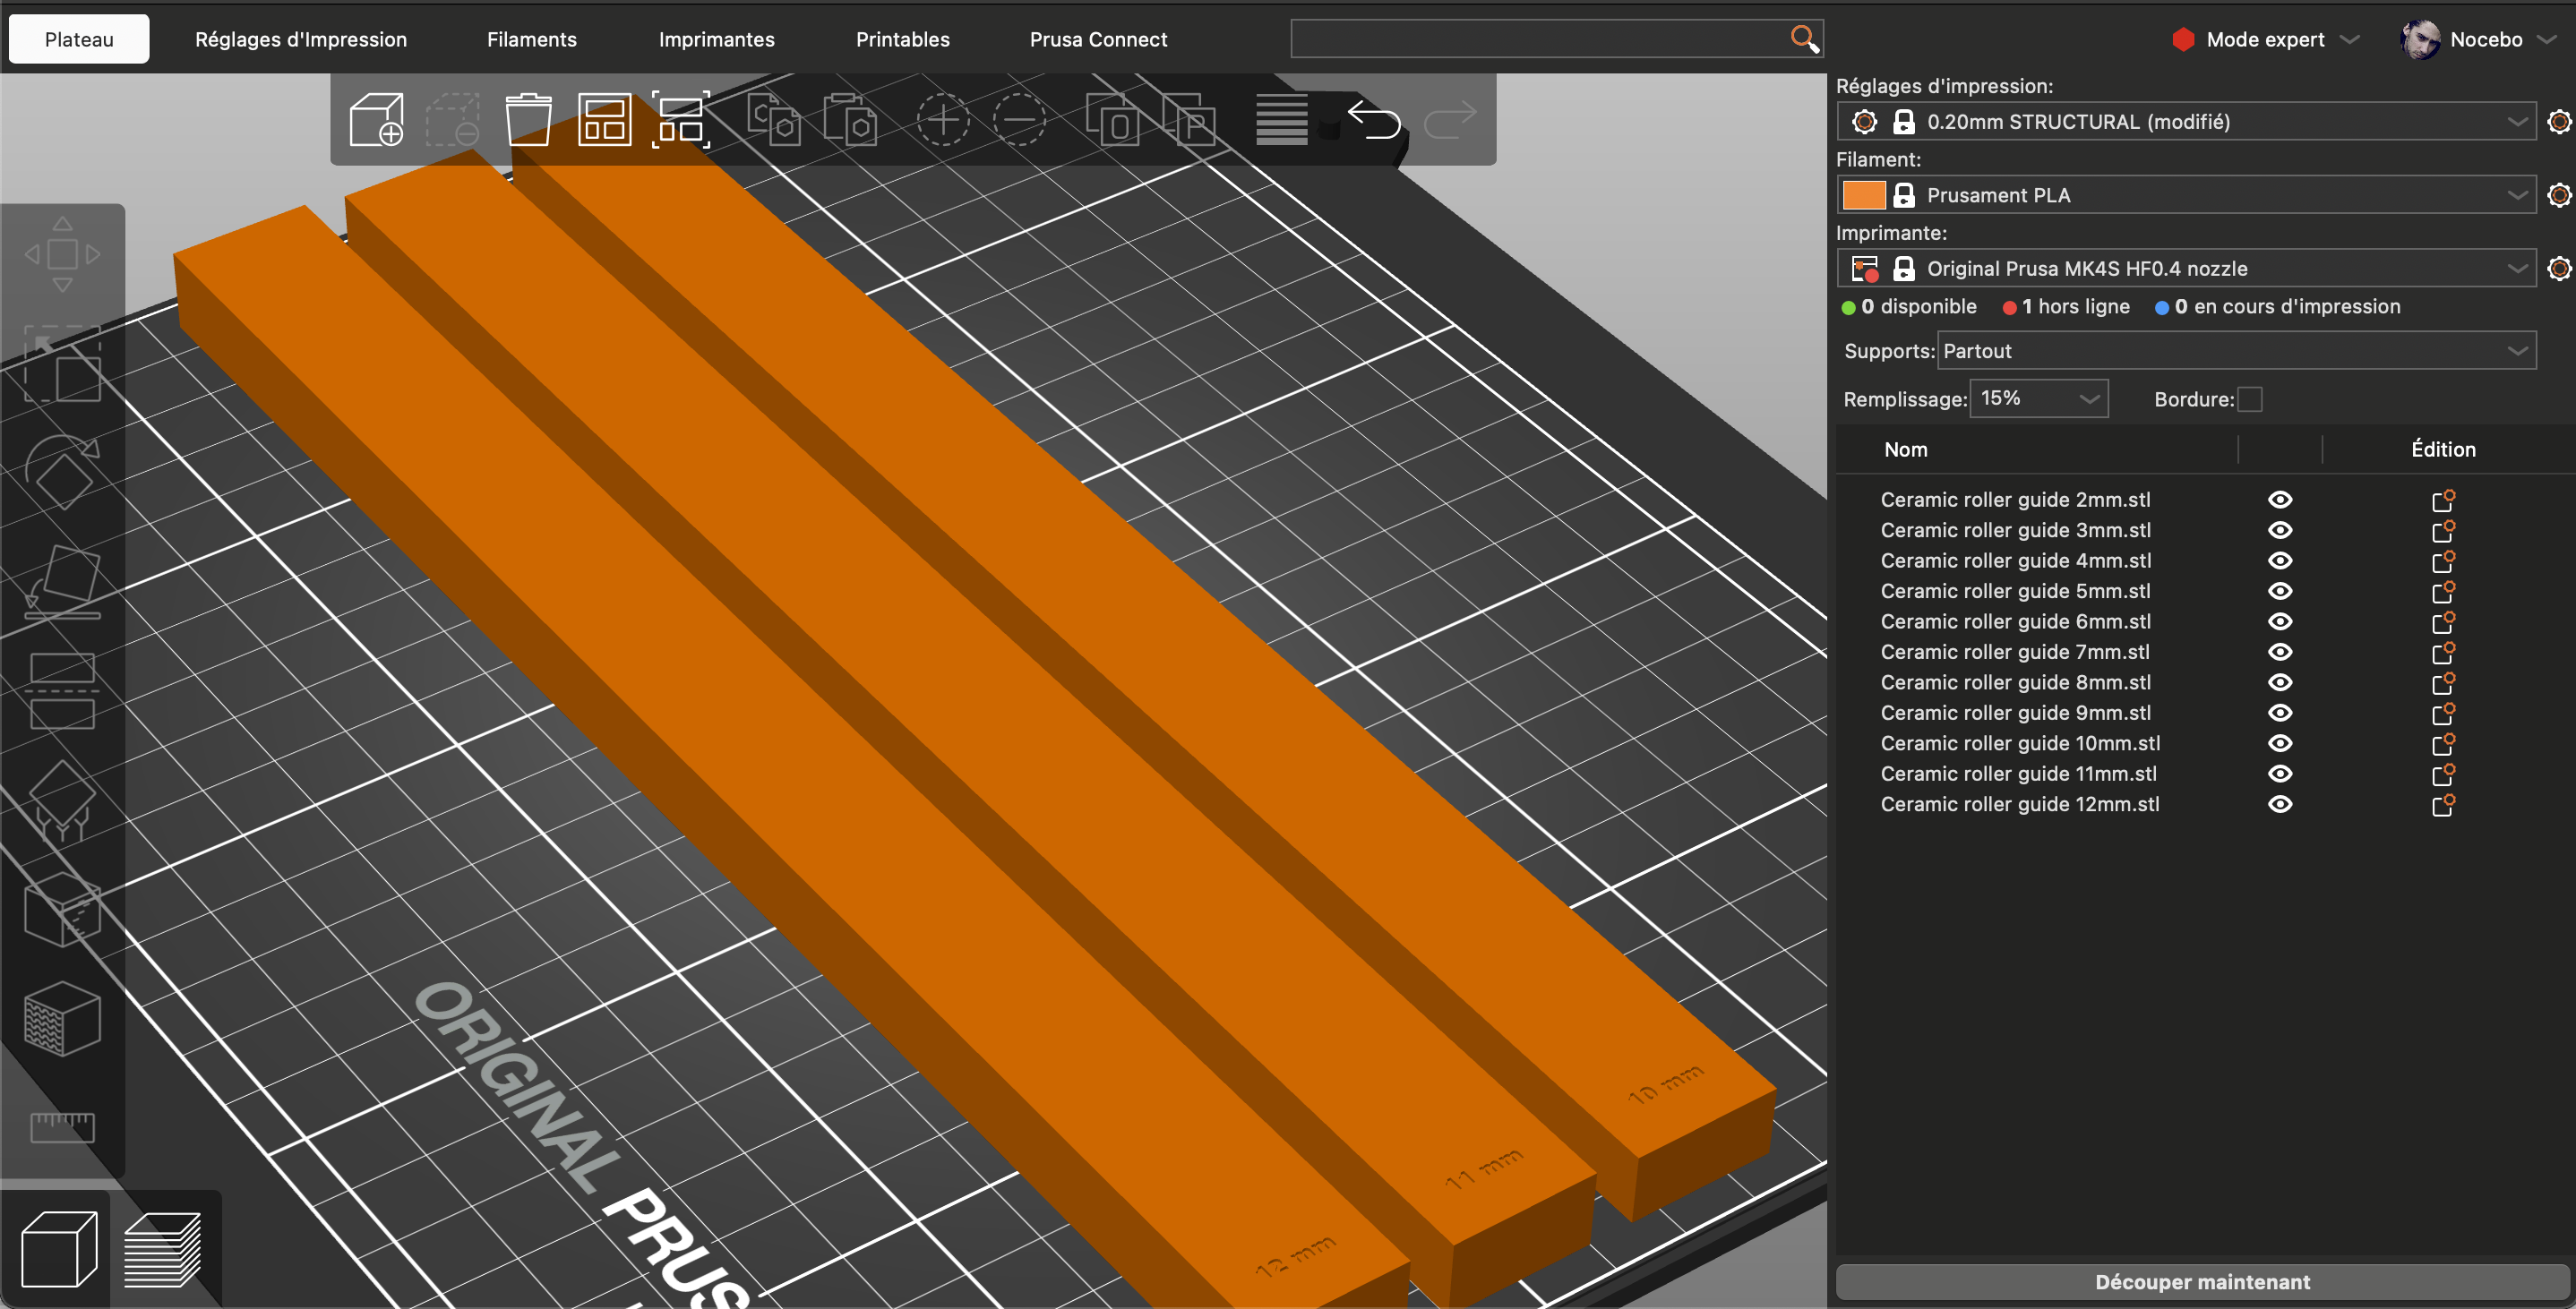Open the variable layer height tool
2576x1309 pixels.
tap(1281, 120)
